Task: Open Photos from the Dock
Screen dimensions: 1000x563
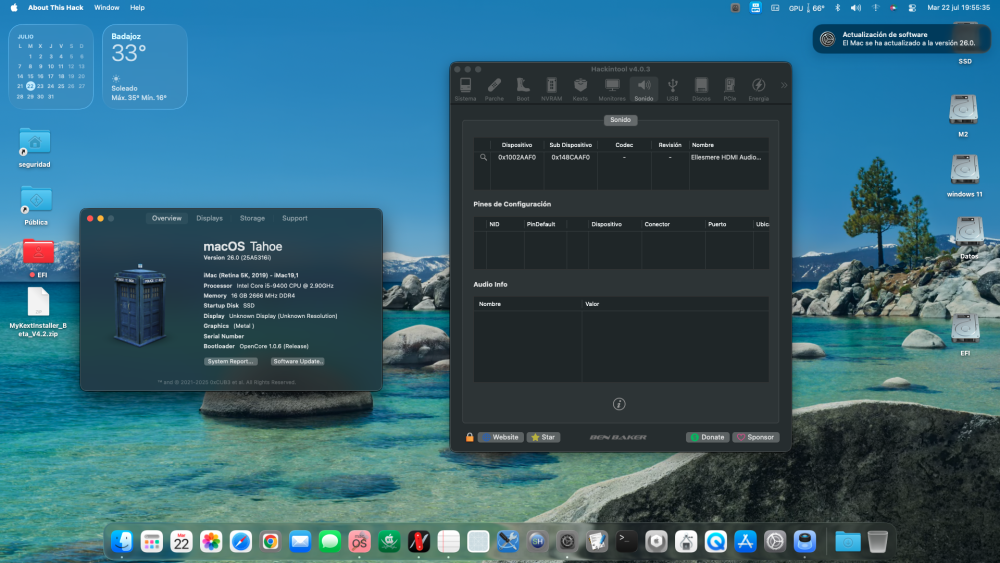Action: pos(211,541)
